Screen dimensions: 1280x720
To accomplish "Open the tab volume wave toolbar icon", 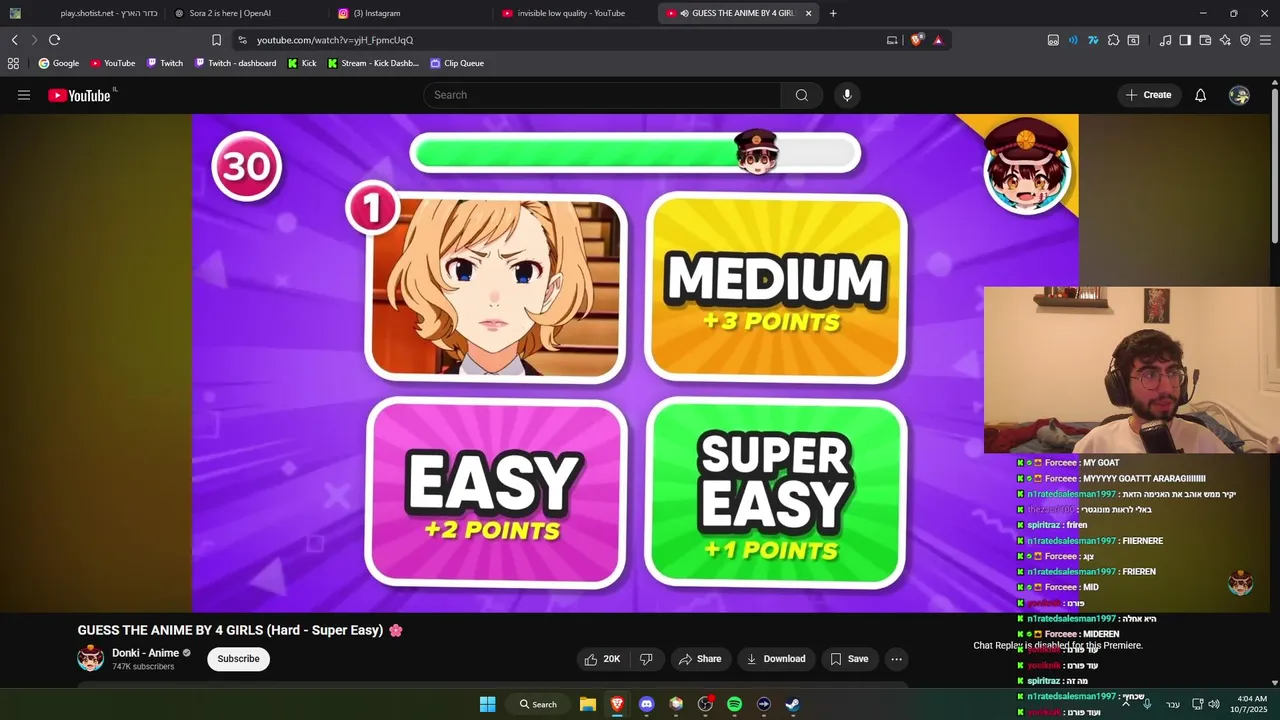I will pyautogui.click(x=1073, y=40).
